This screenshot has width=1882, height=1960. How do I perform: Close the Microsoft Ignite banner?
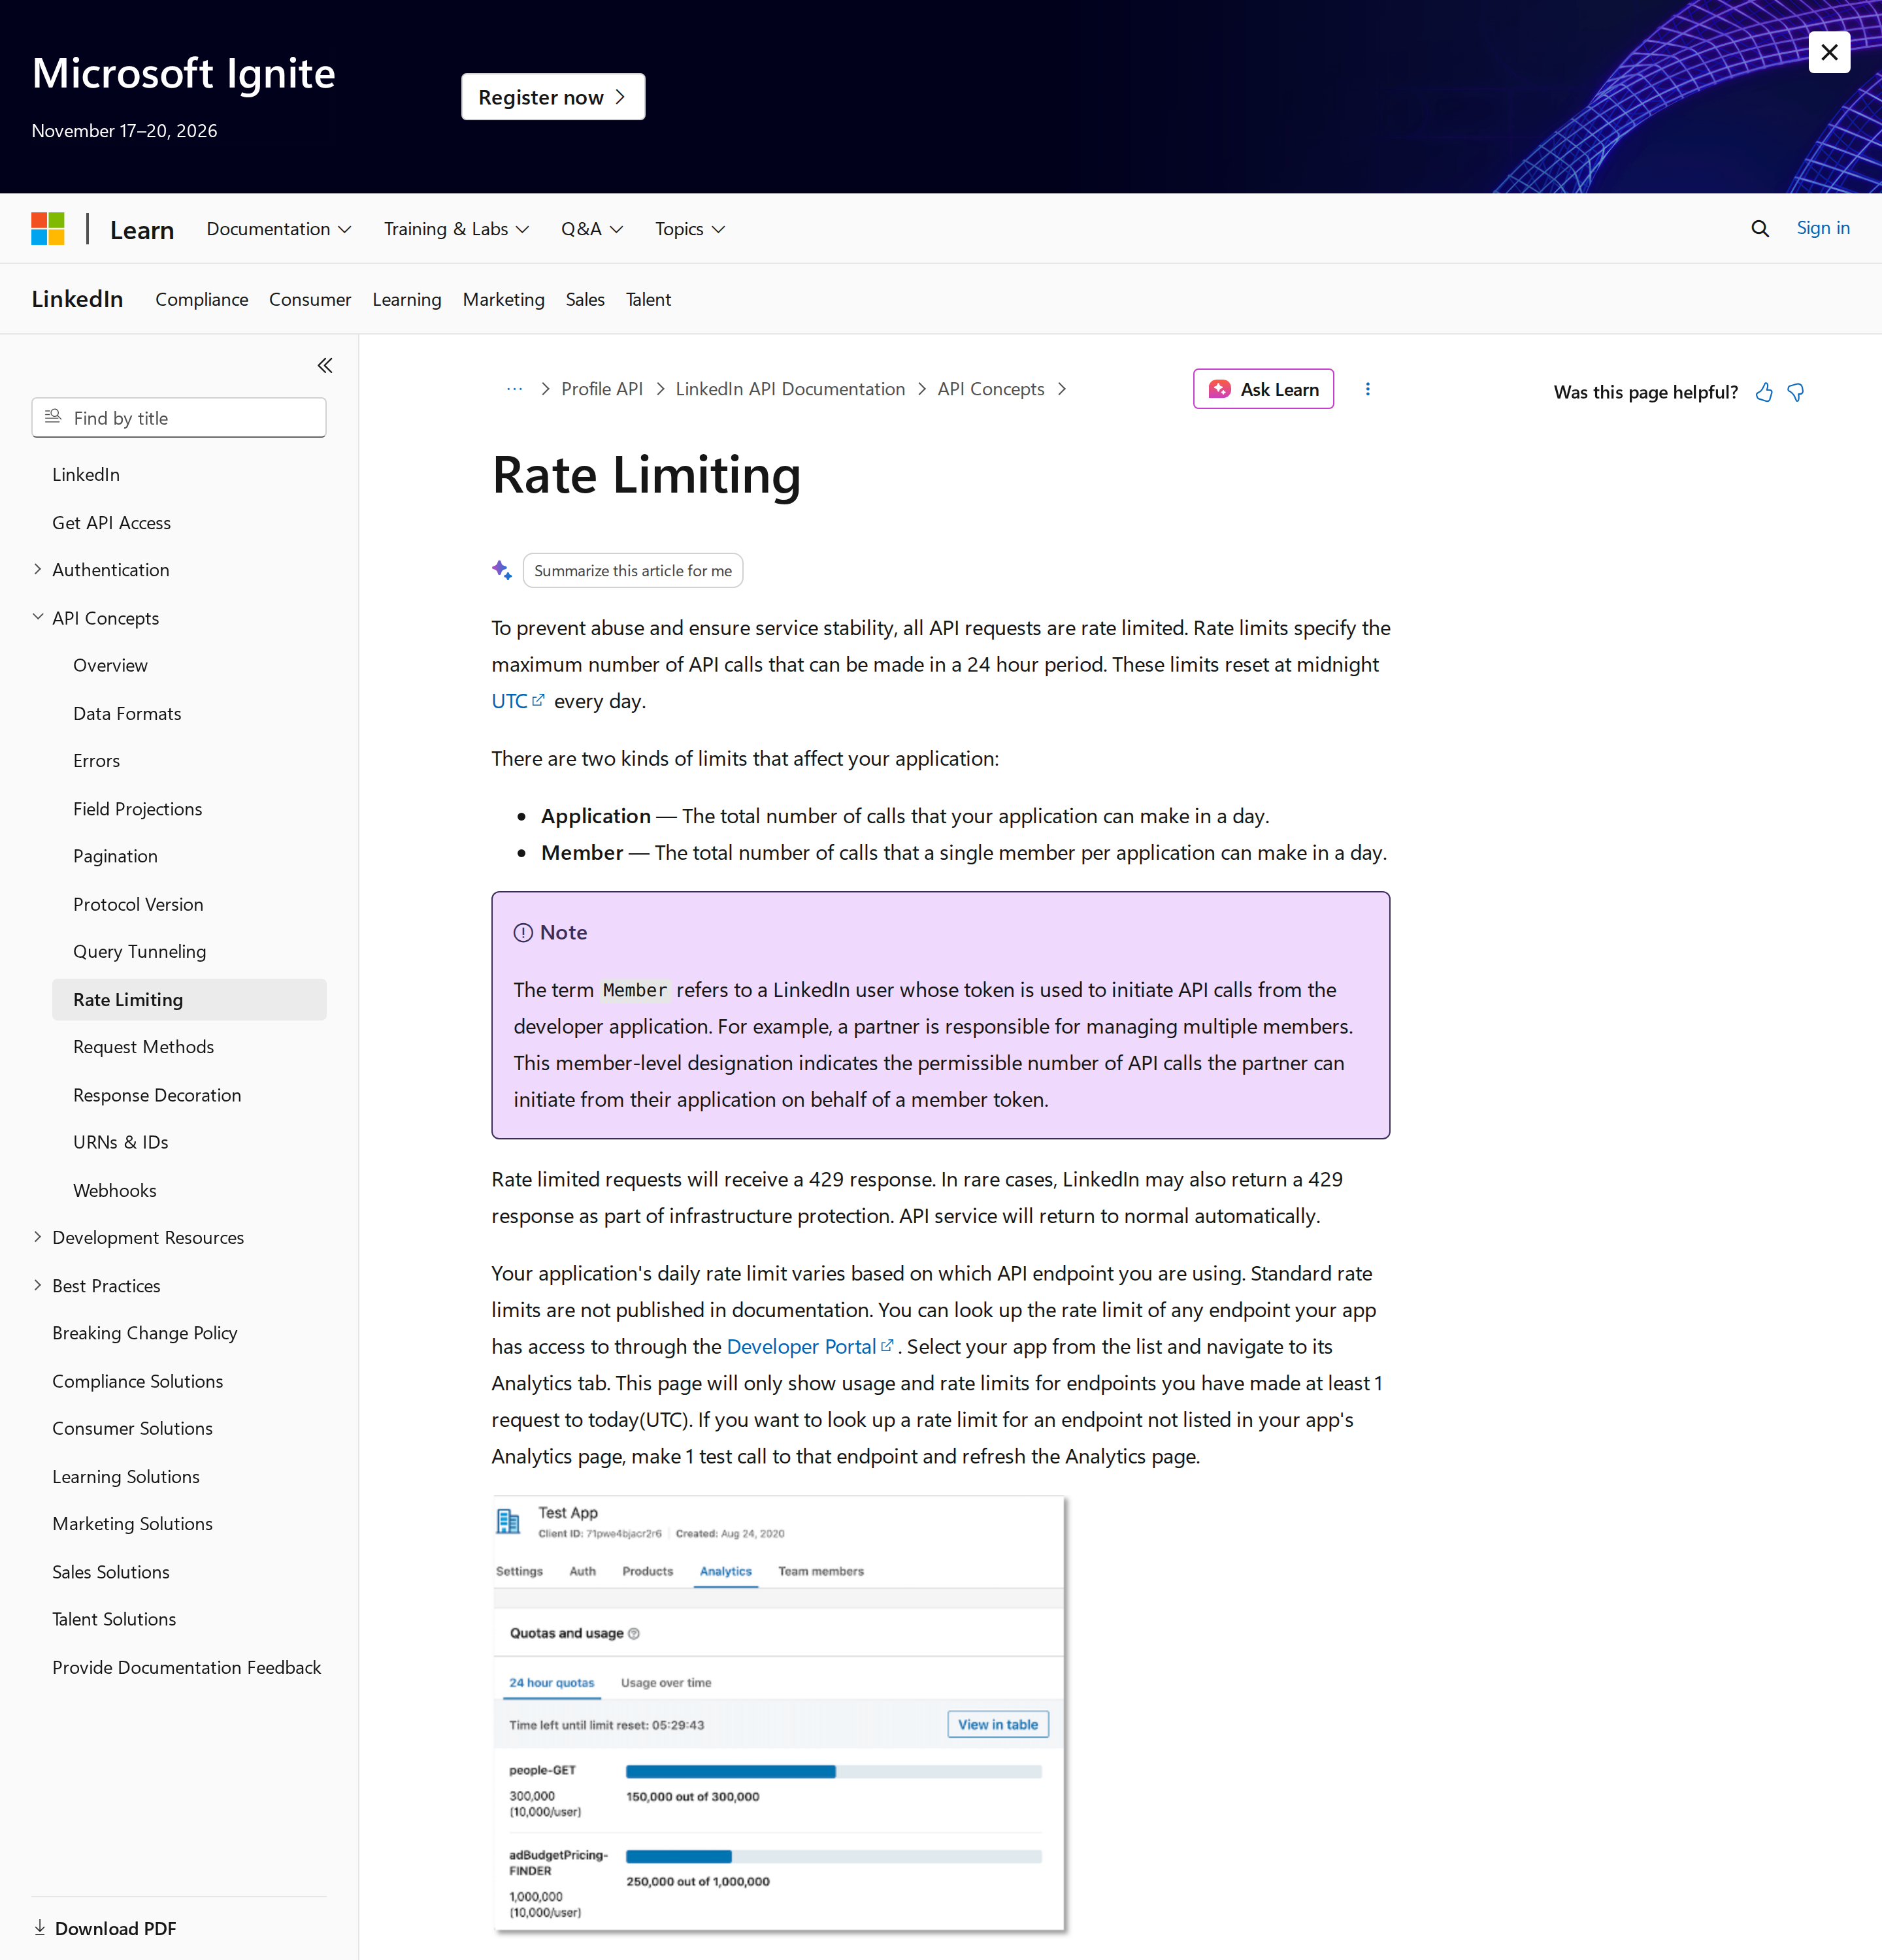(x=1828, y=52)
